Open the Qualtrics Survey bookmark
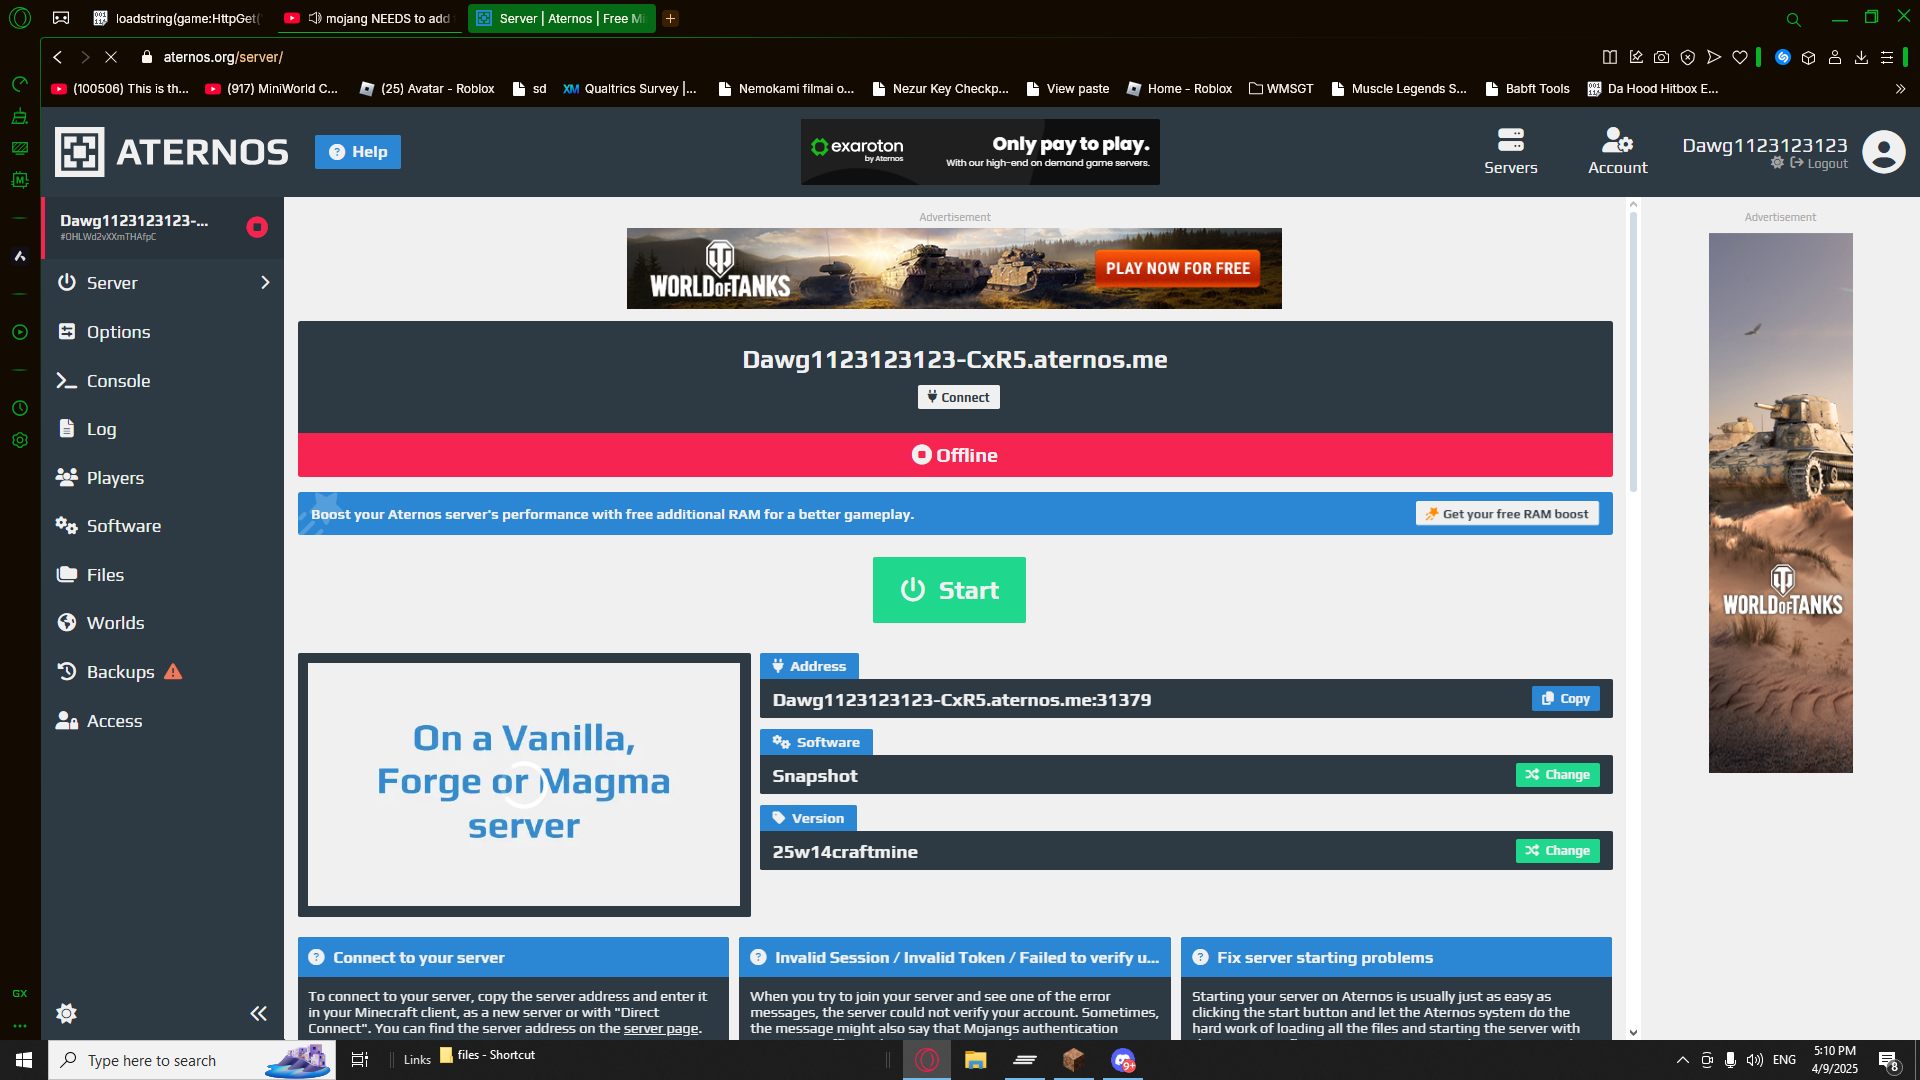This screenshot has width=1920, height=1080. click(x=630, y=89)
